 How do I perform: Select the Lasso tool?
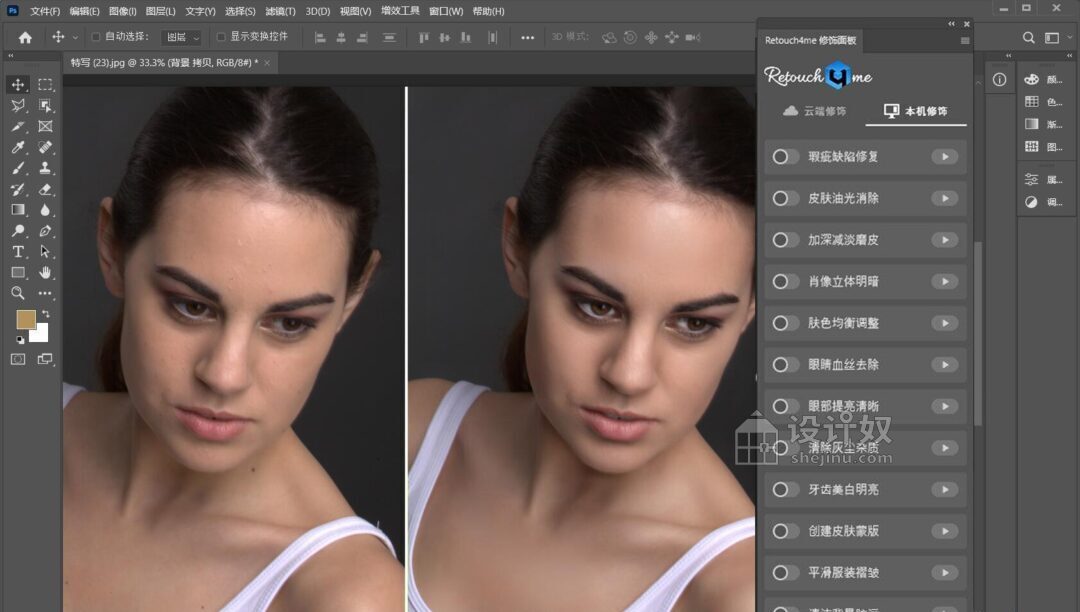18,105
